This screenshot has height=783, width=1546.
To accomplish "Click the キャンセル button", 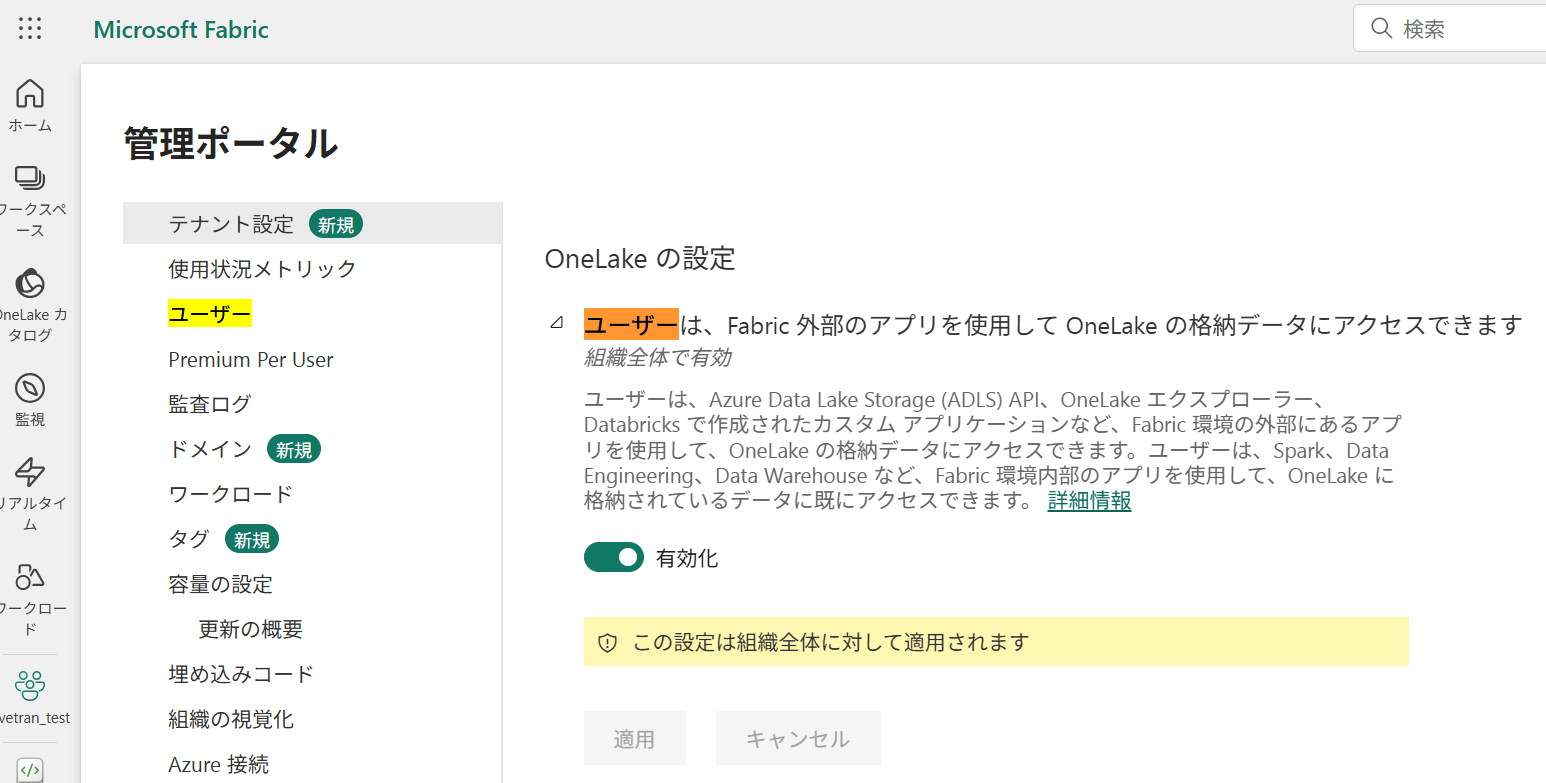I will coord(798,738).
